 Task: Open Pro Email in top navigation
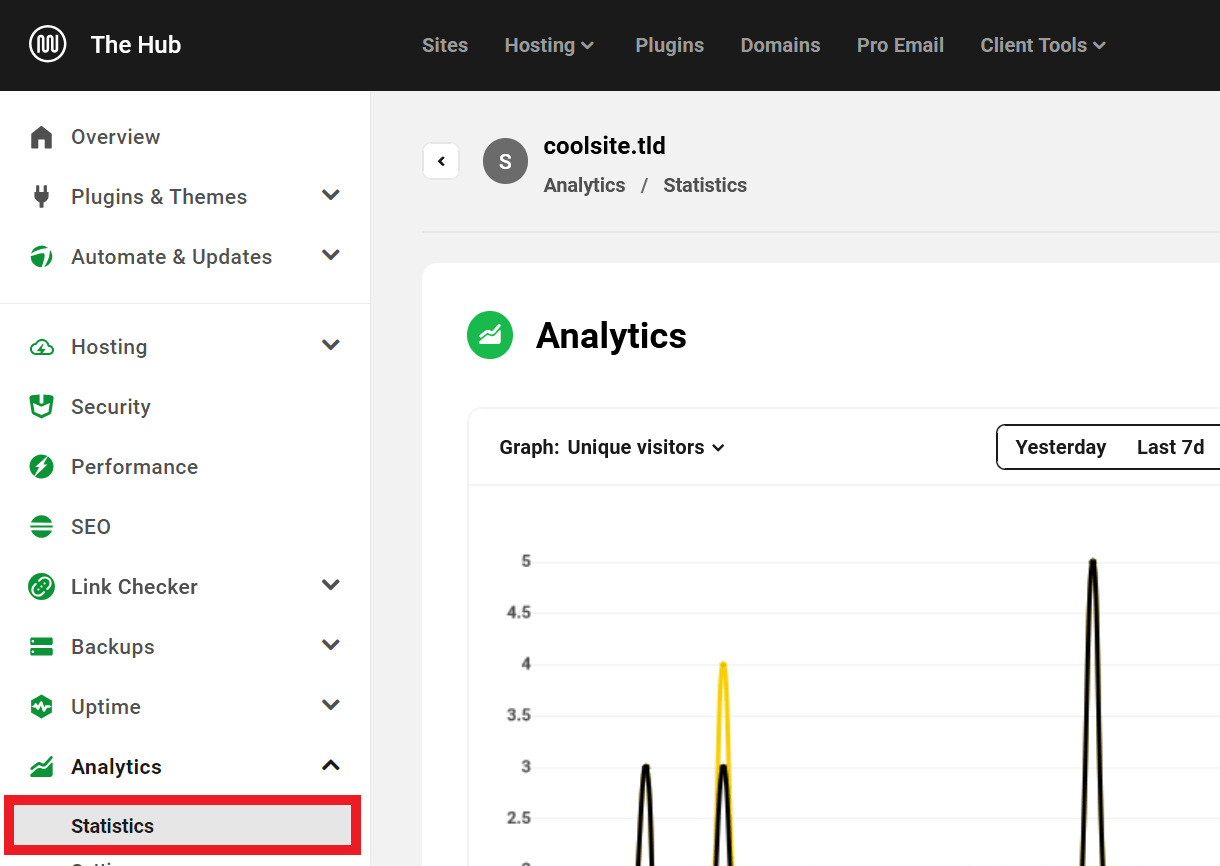click(x=900, y=45)
